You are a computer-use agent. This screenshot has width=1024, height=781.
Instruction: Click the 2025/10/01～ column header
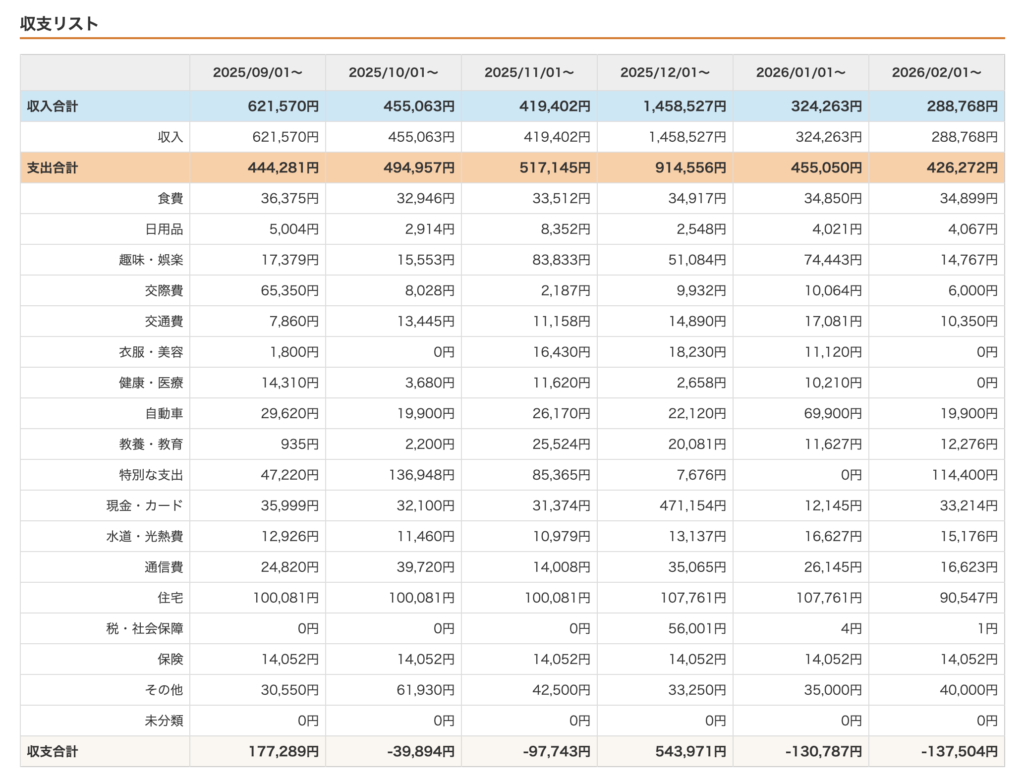pos(393,72)
